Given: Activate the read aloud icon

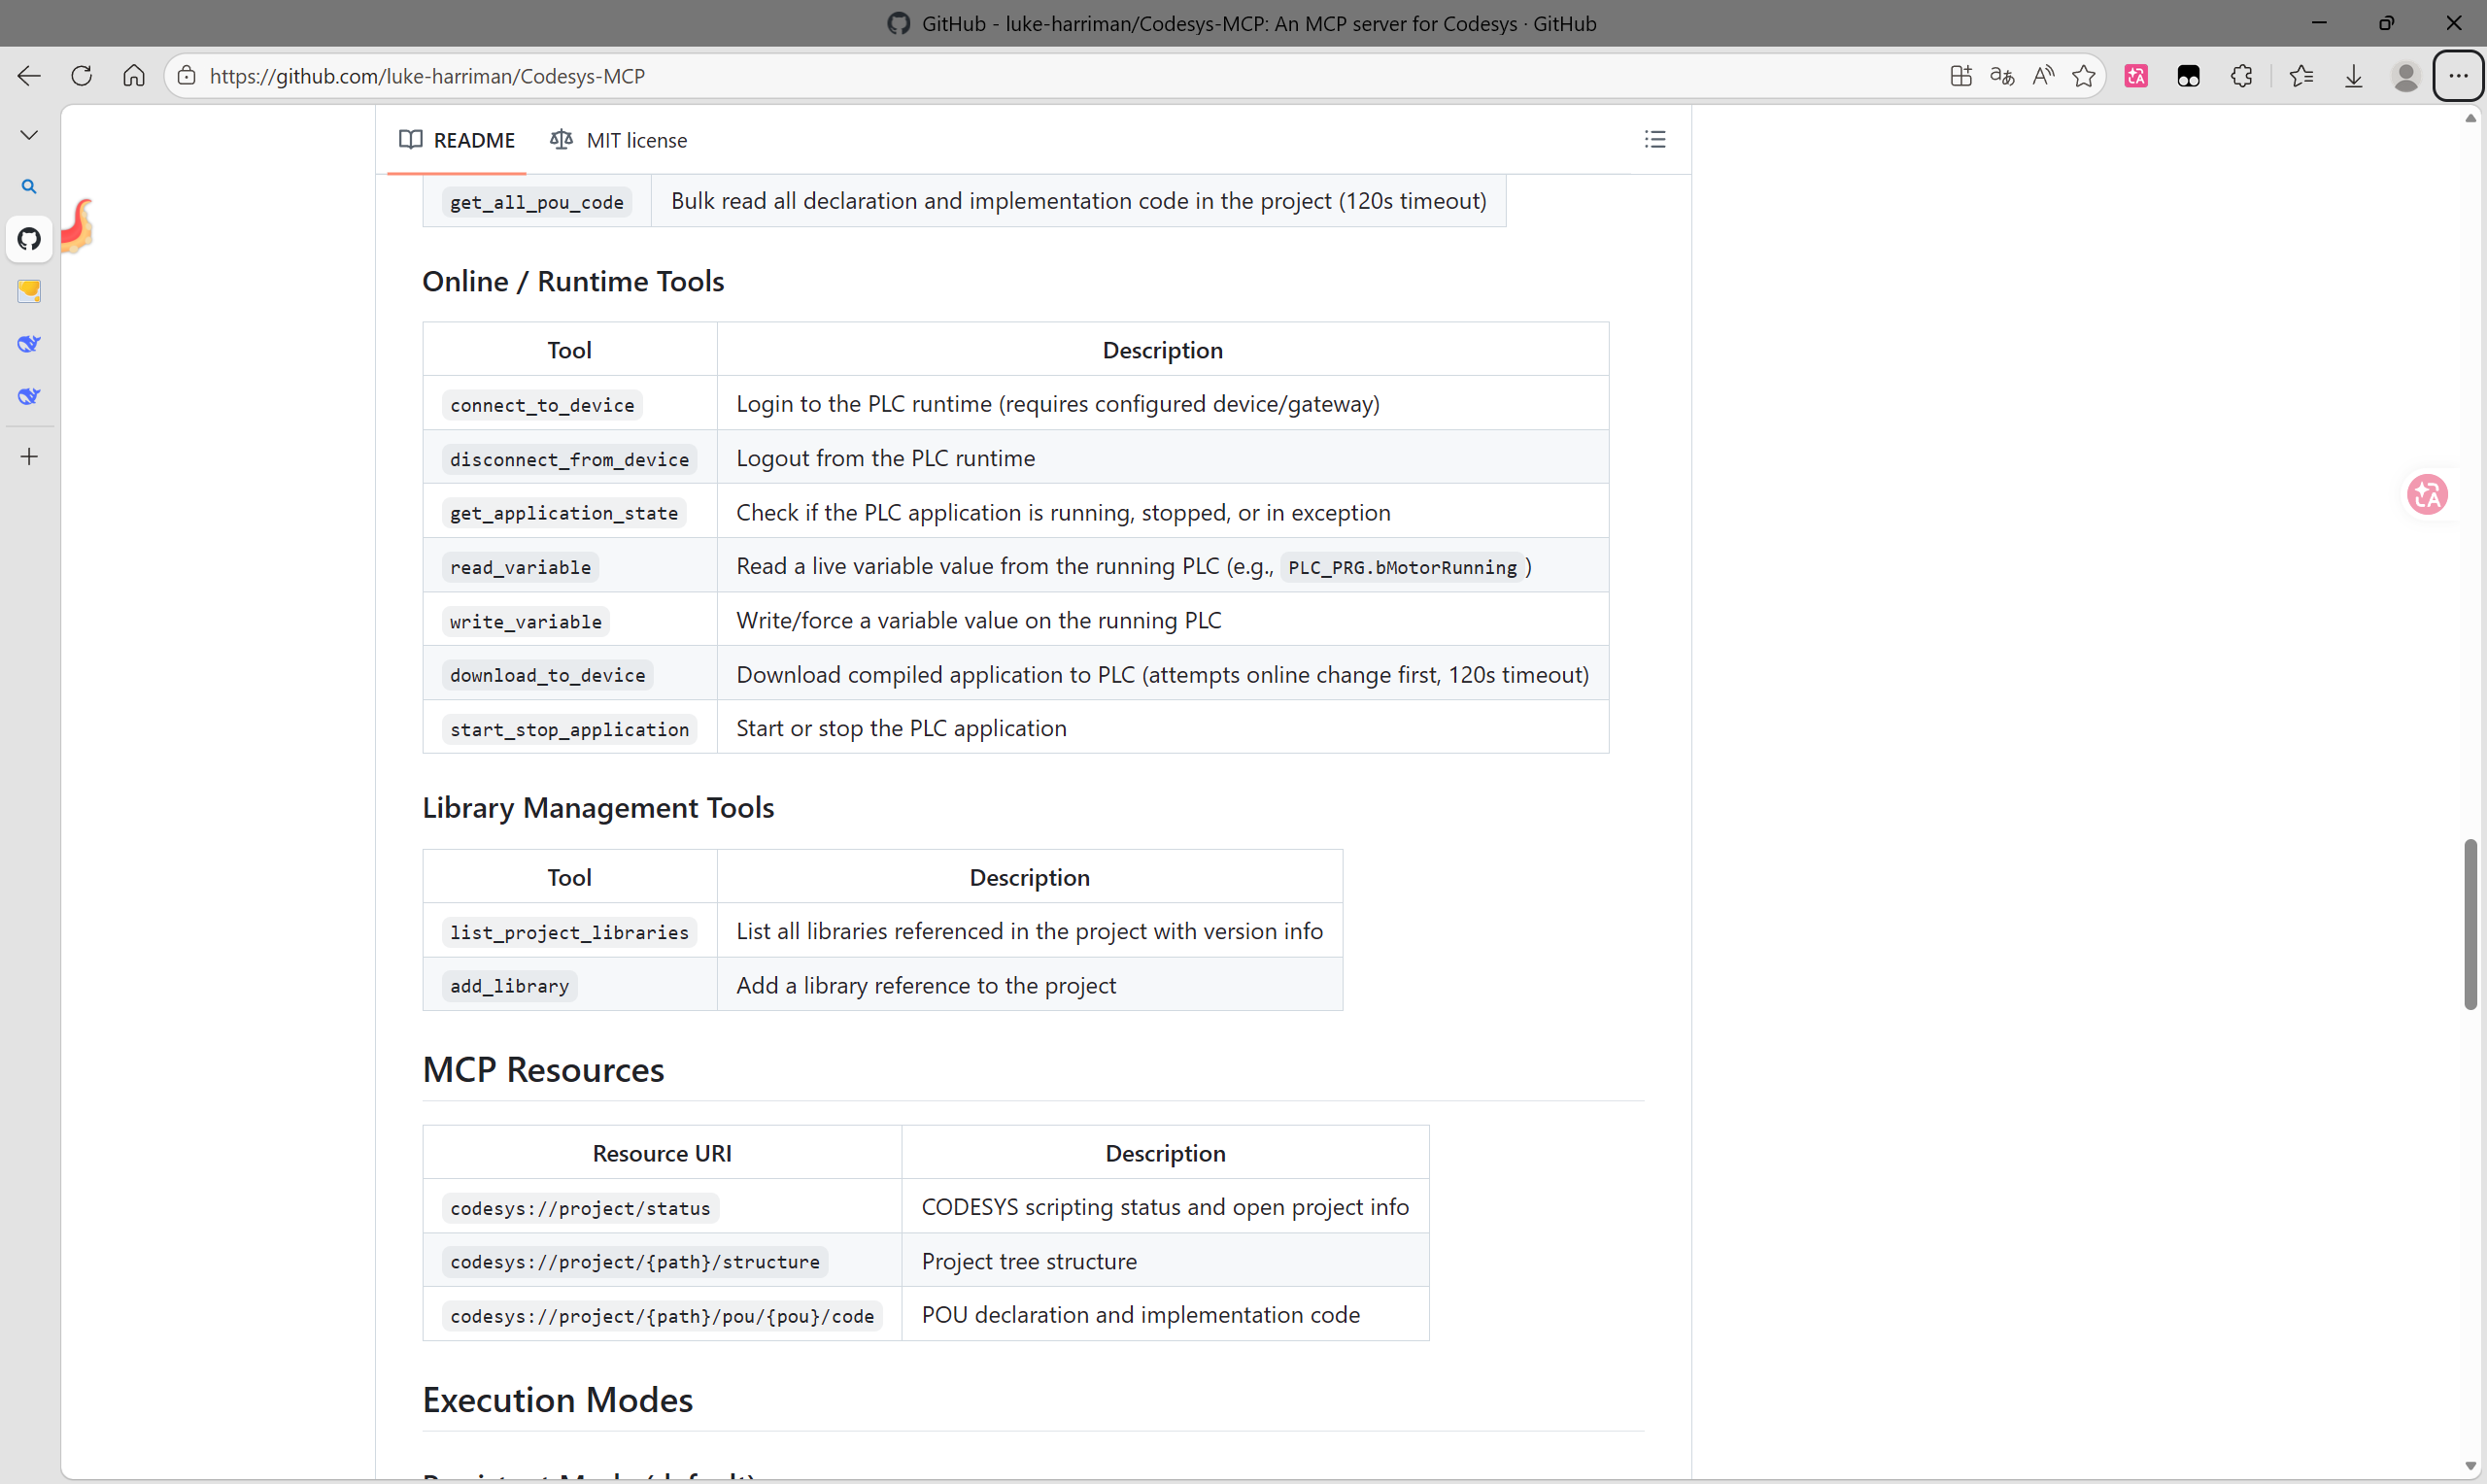Looking at the screenshot, I should 2043,76.
